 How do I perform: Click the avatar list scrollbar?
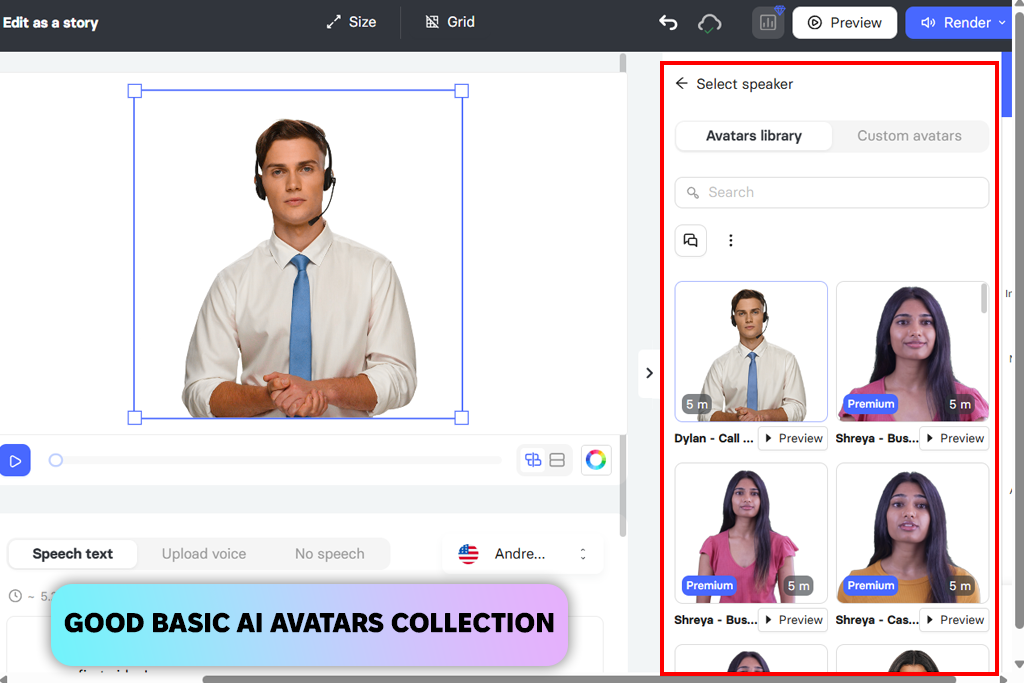[984, 298]
